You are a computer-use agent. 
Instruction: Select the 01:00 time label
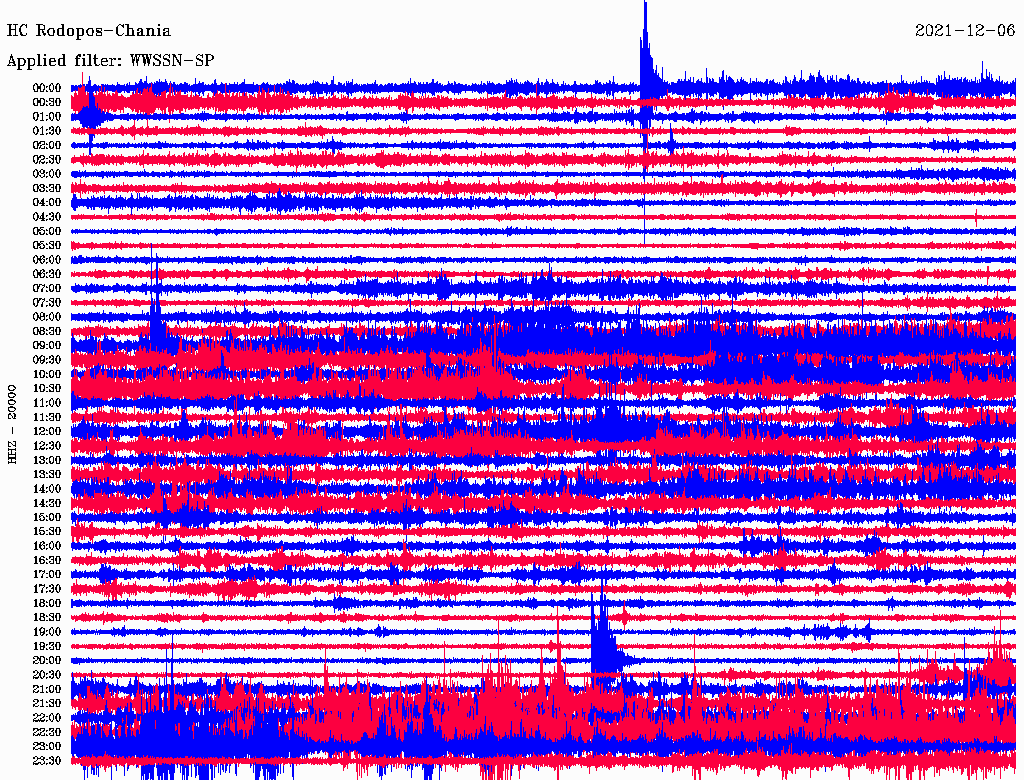(x=47, y=116)
